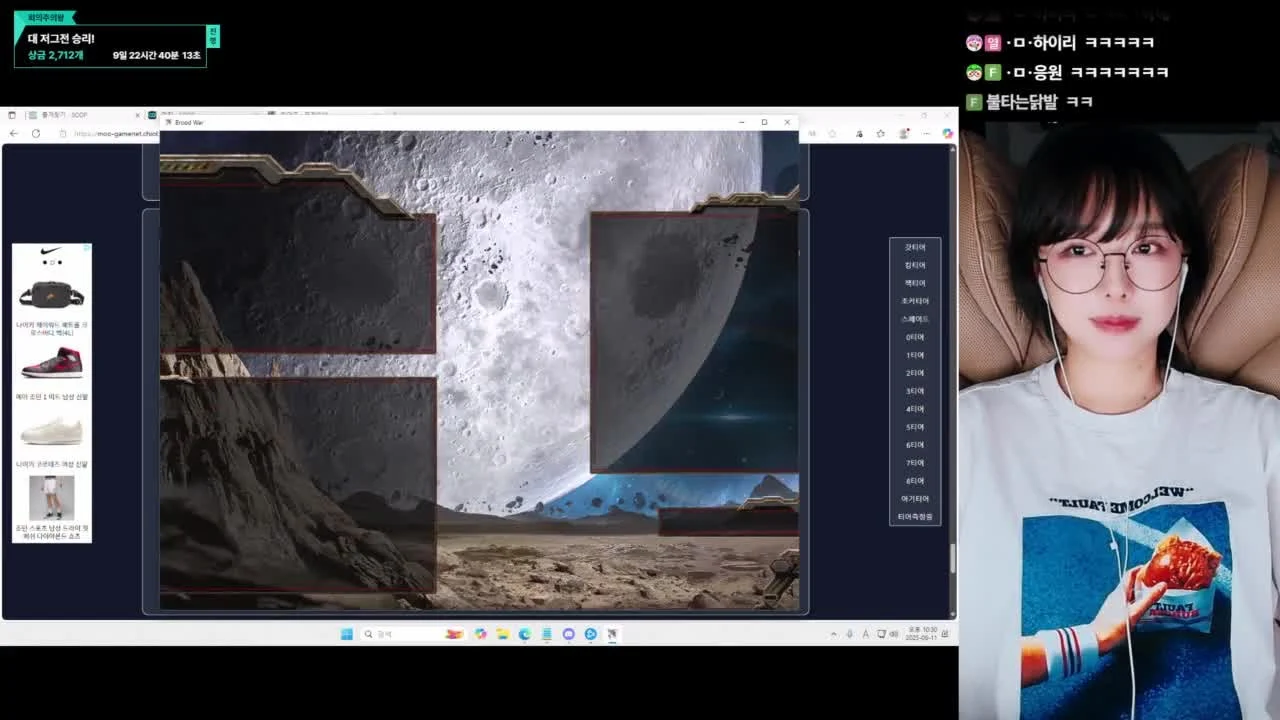Click the browser address bar URL
1280x720 pixels.
click(115, 133)
